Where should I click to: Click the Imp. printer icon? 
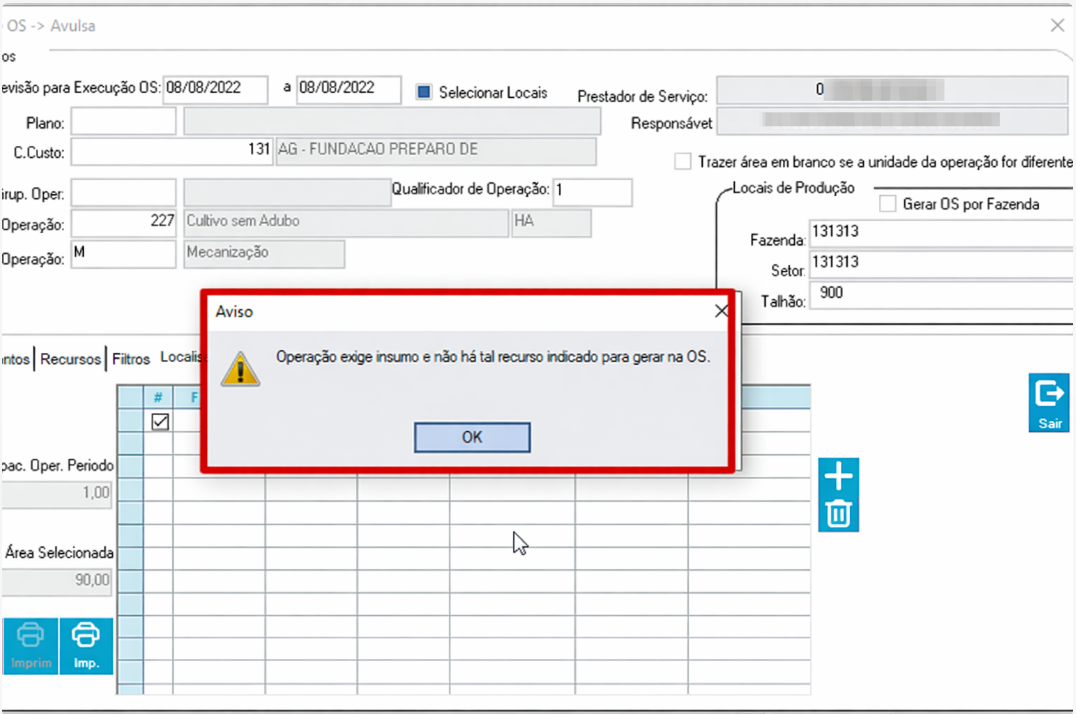click(86, 646)
